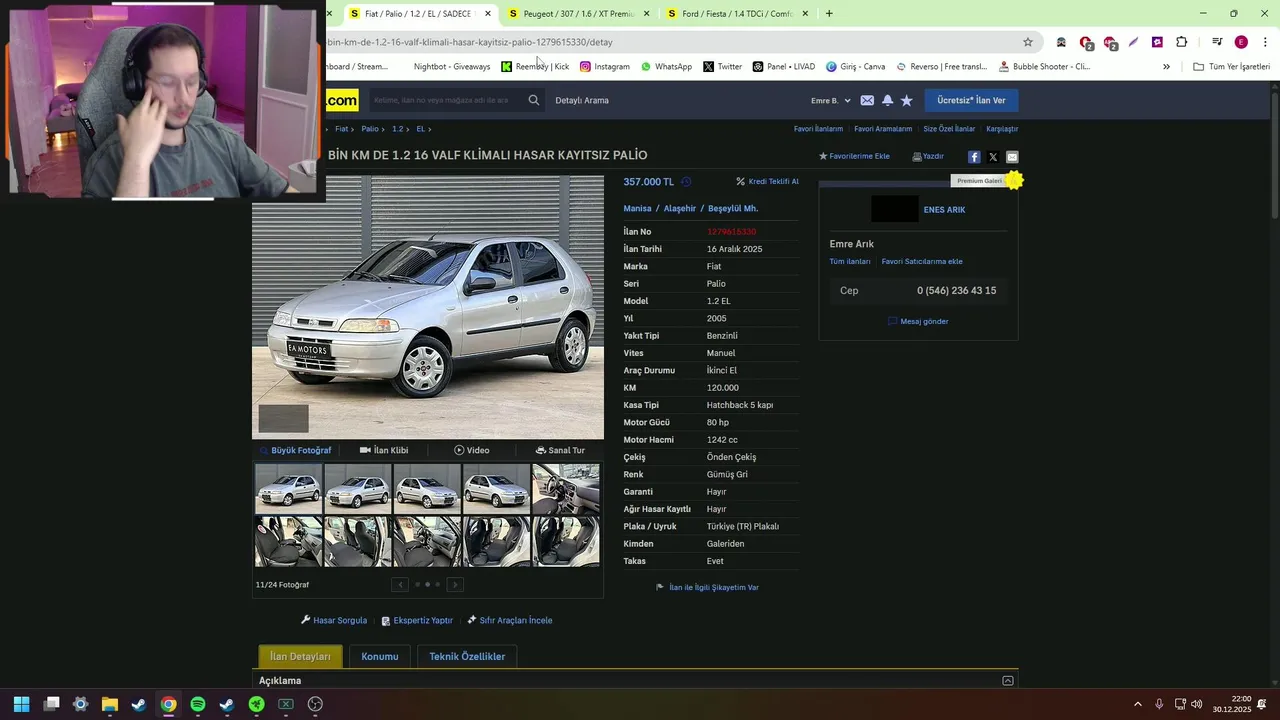Click Ücretsiz İlan Ver button

[971, 100]
